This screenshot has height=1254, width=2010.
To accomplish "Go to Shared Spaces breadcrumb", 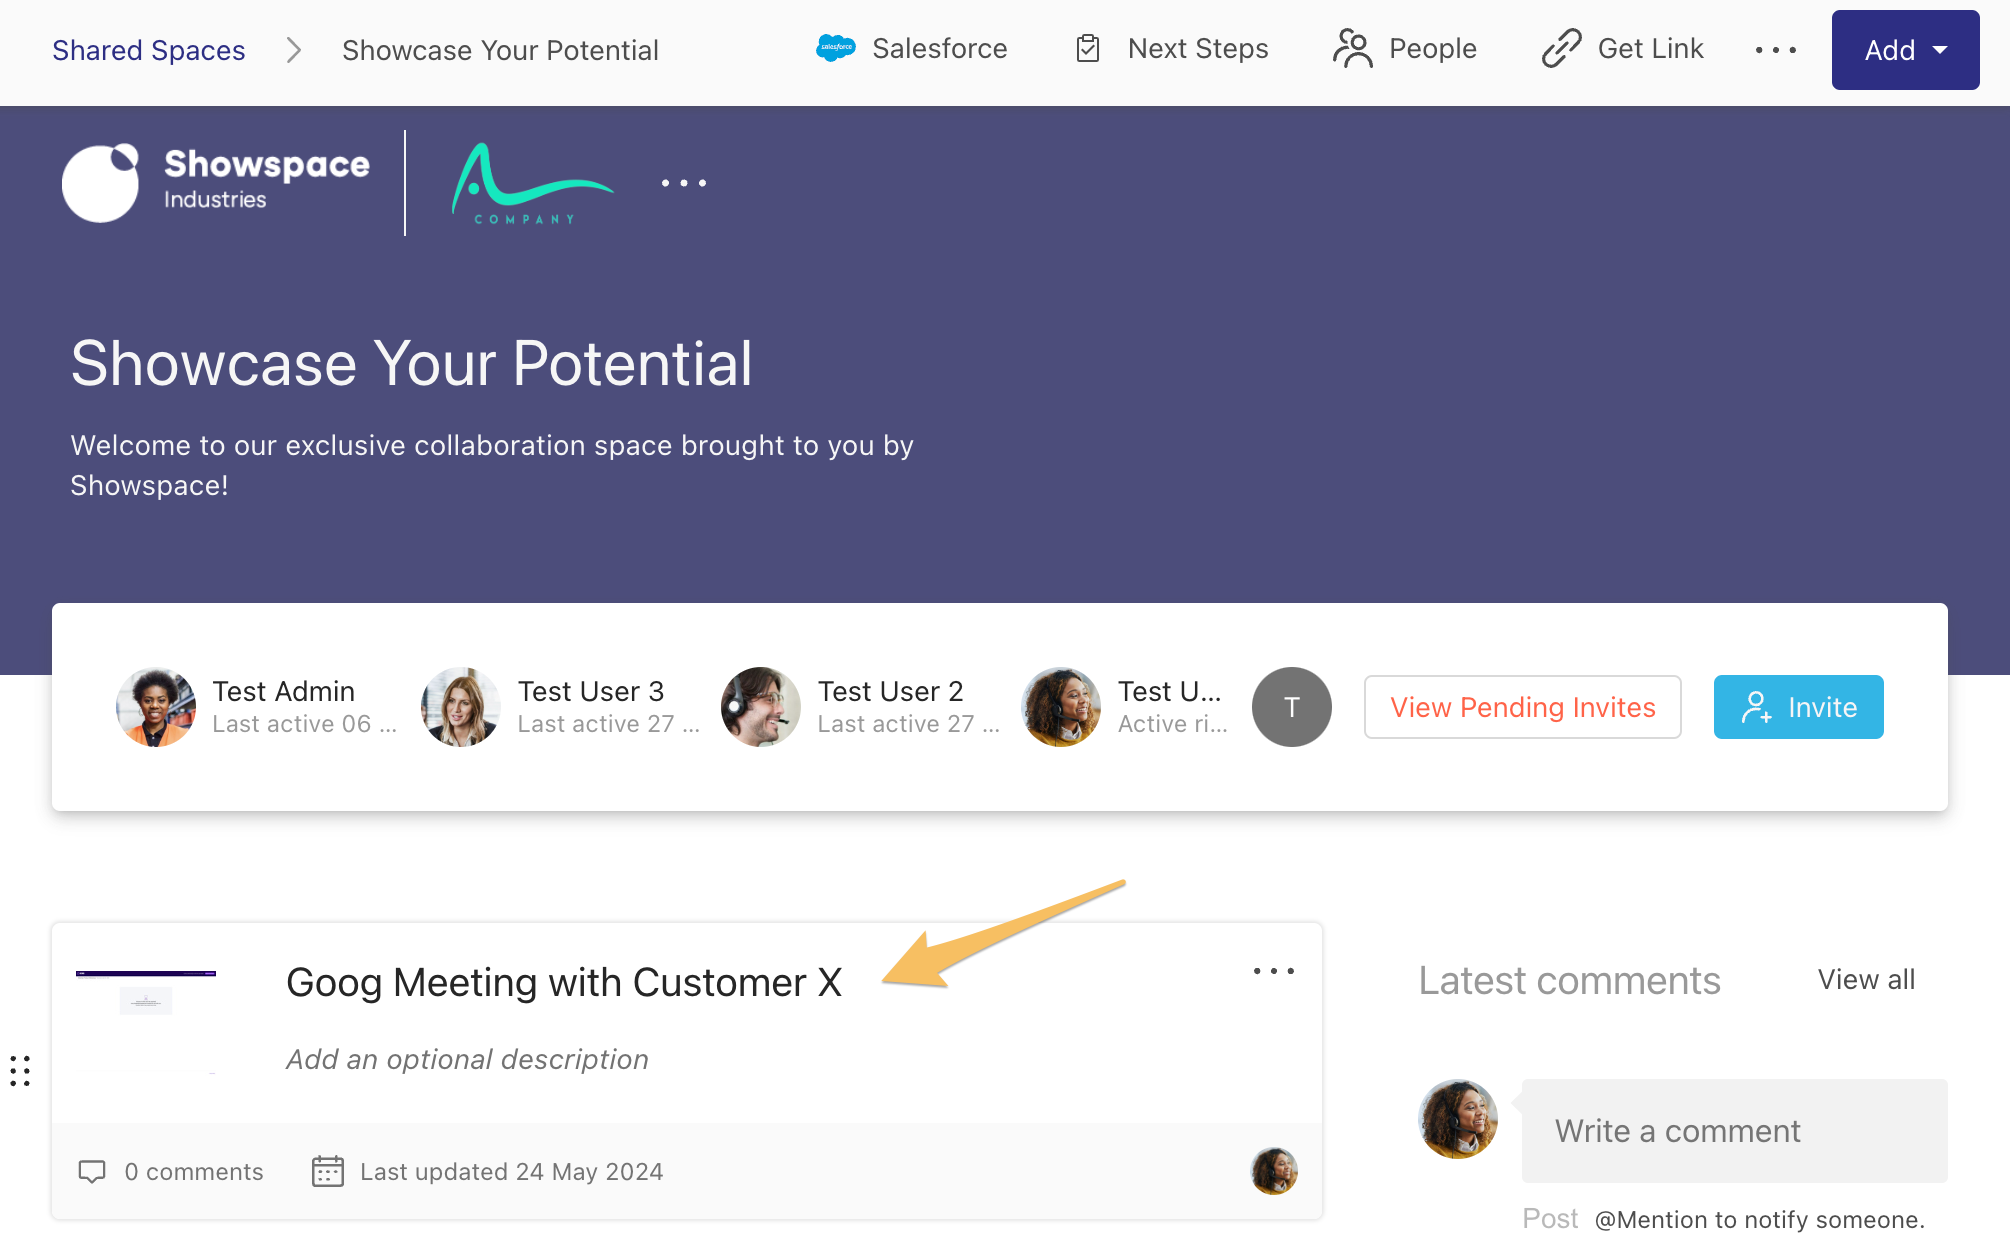I will [148, 50].
